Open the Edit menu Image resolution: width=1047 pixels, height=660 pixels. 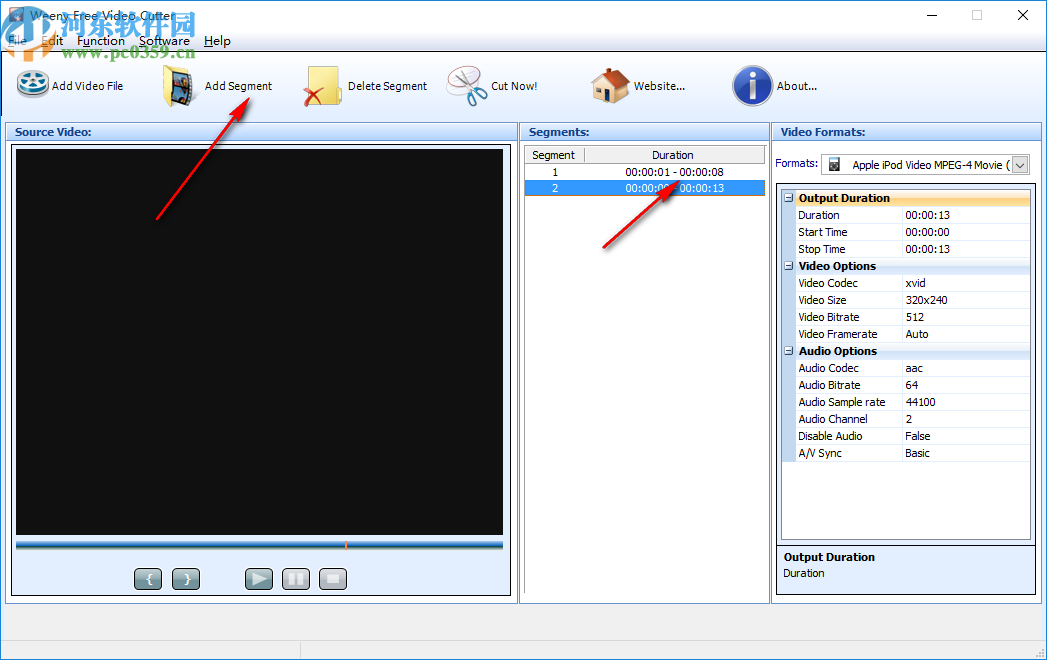click(52, 41)
